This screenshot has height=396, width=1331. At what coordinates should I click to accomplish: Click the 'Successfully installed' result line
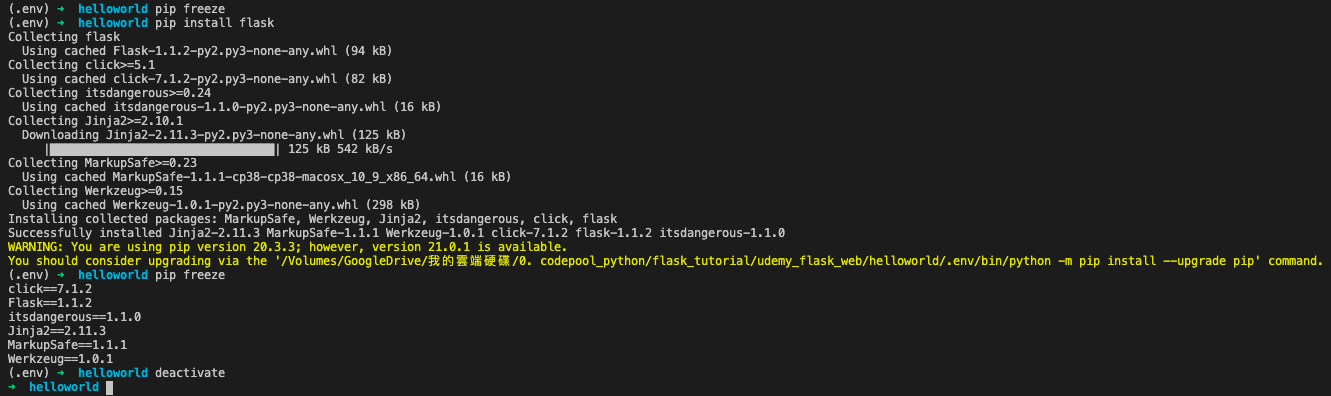point(396,233)
